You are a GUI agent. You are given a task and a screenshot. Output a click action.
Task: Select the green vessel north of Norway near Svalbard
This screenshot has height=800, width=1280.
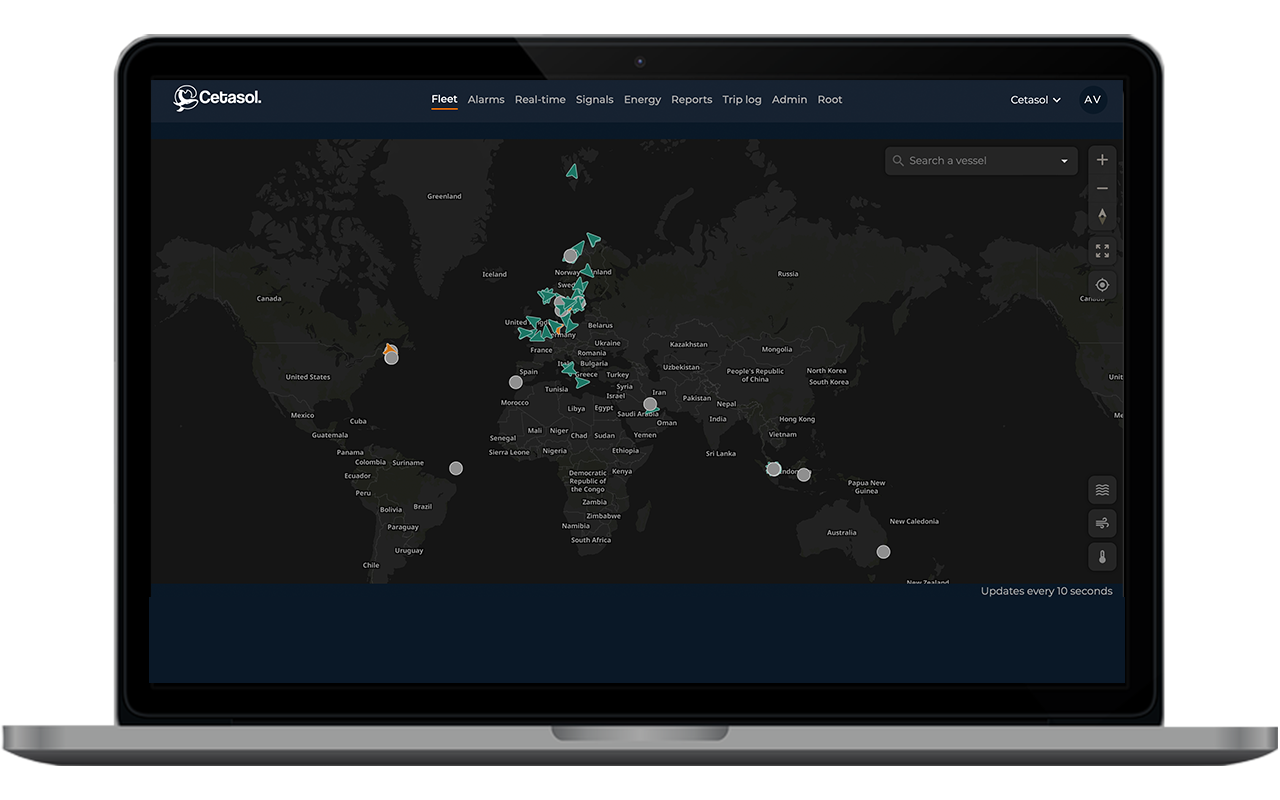572,171
